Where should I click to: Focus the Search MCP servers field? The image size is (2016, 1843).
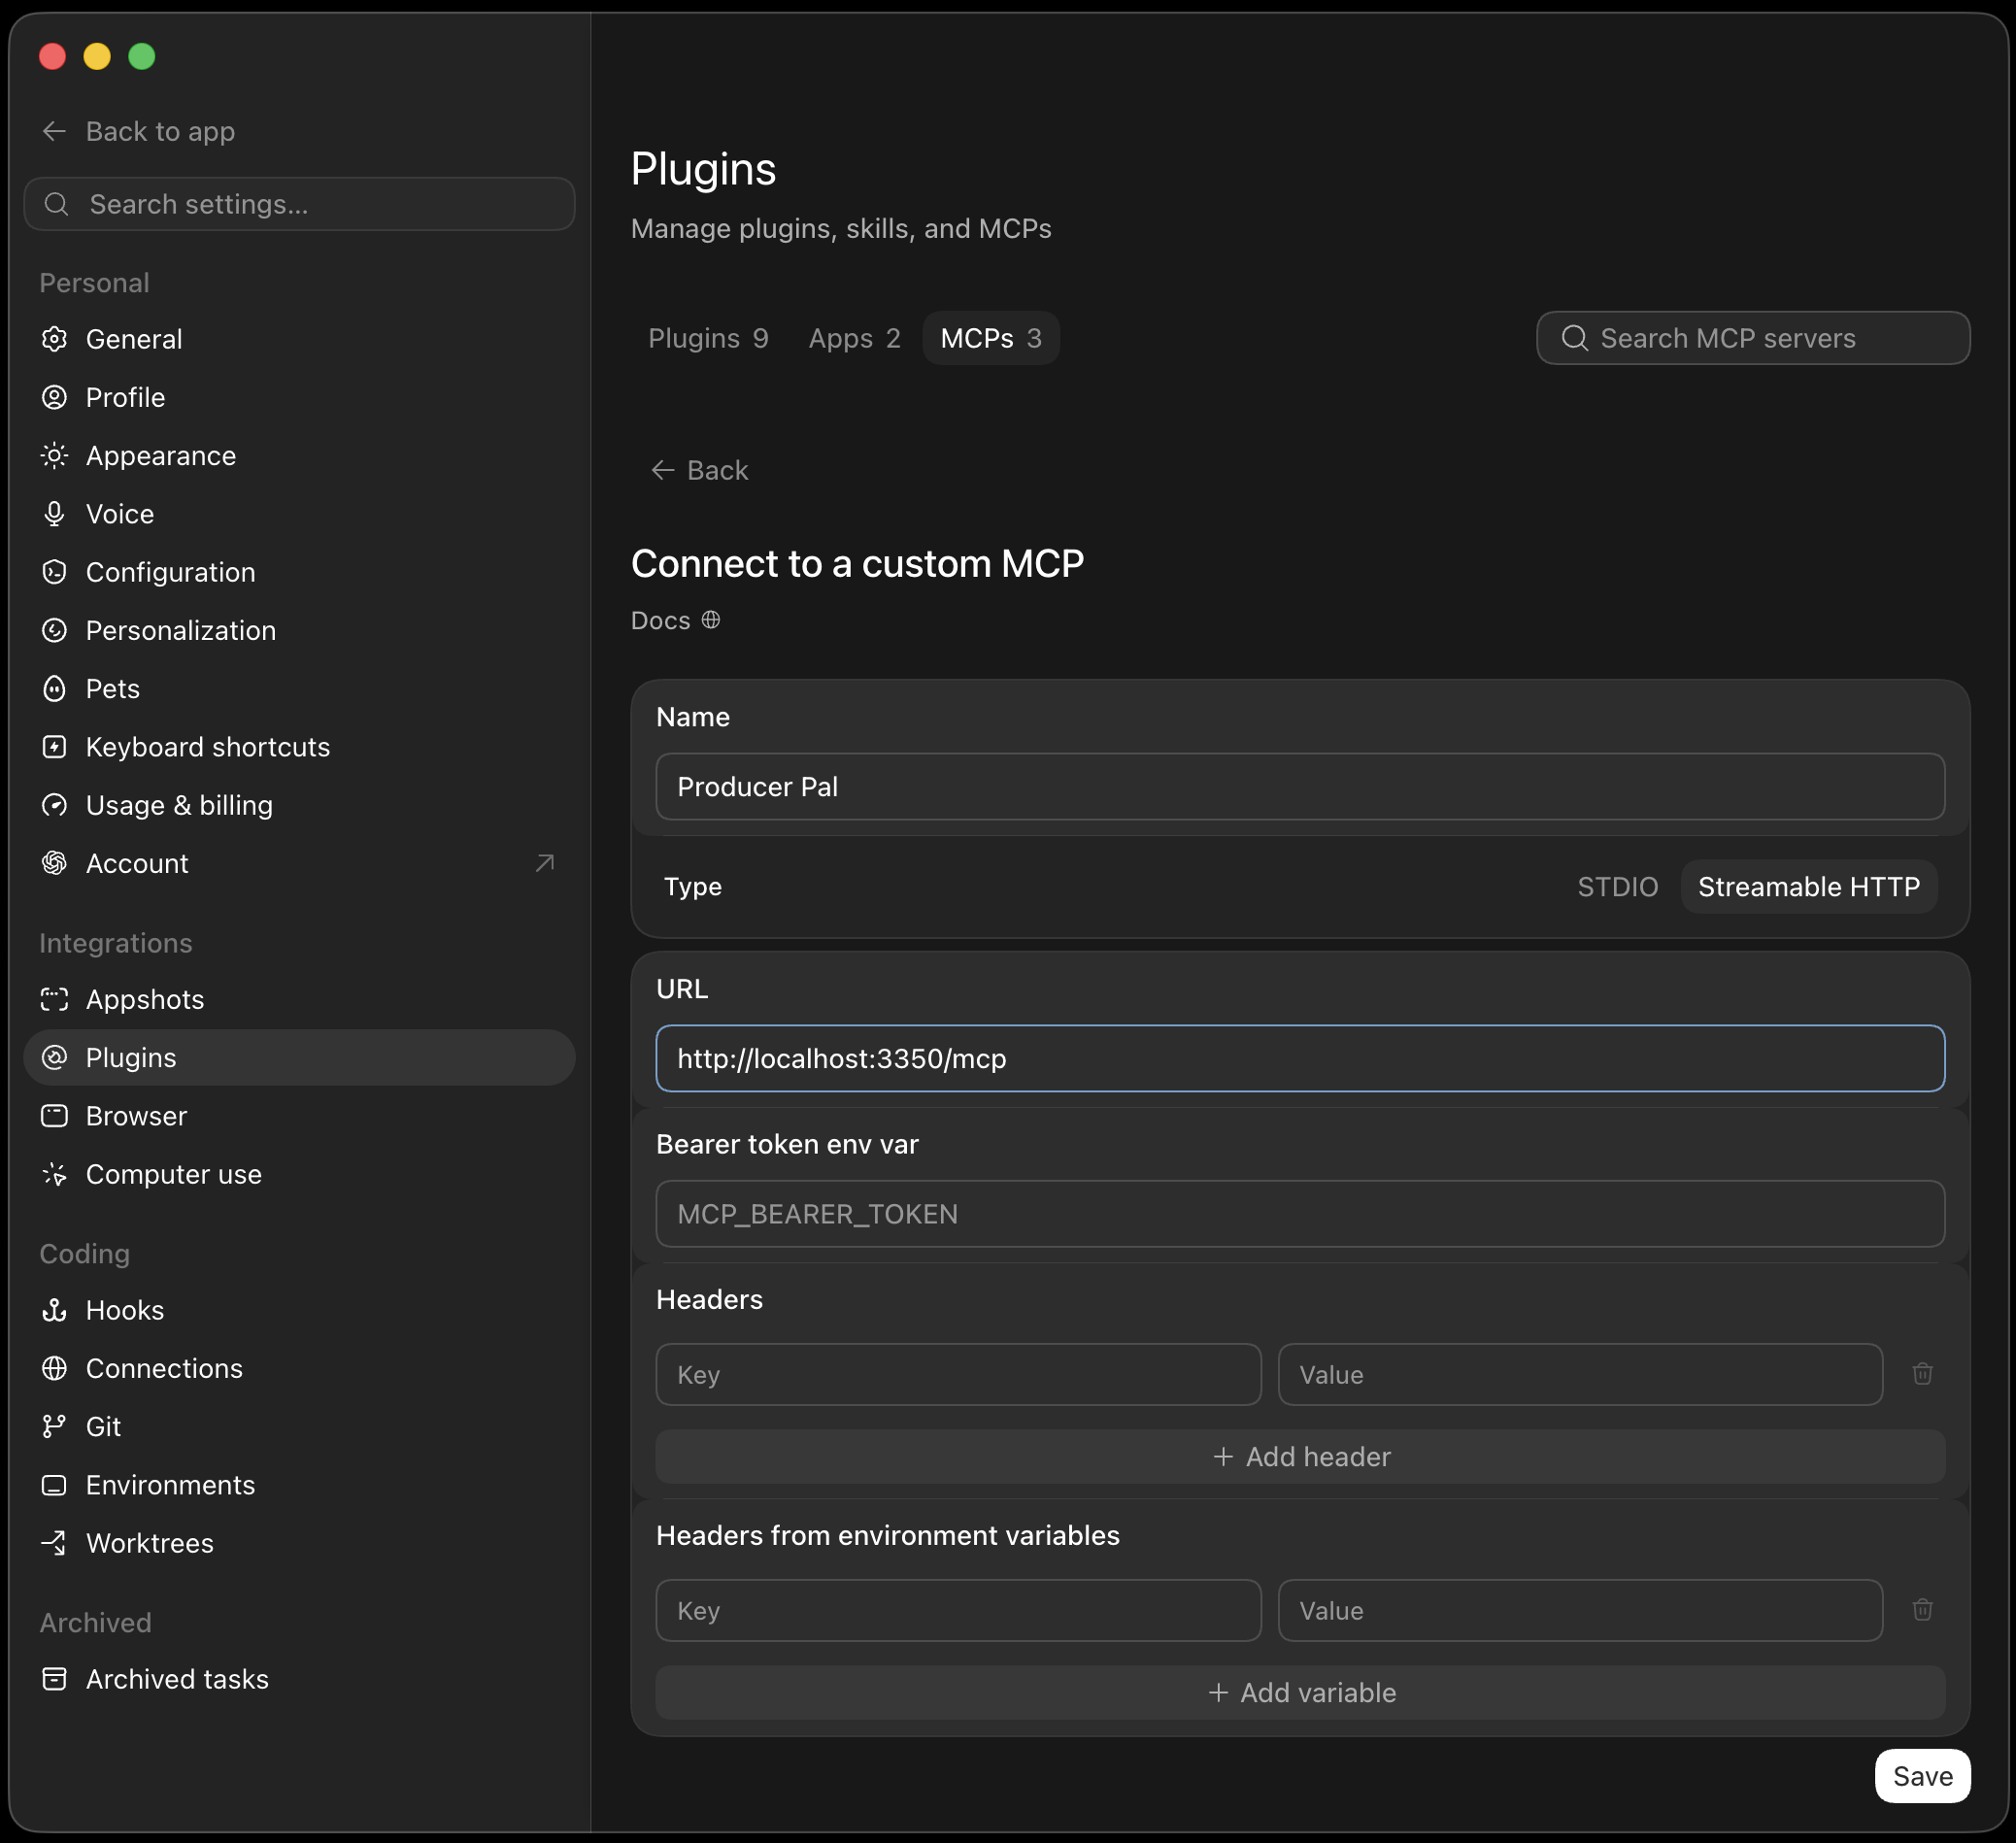(1752, 338)
